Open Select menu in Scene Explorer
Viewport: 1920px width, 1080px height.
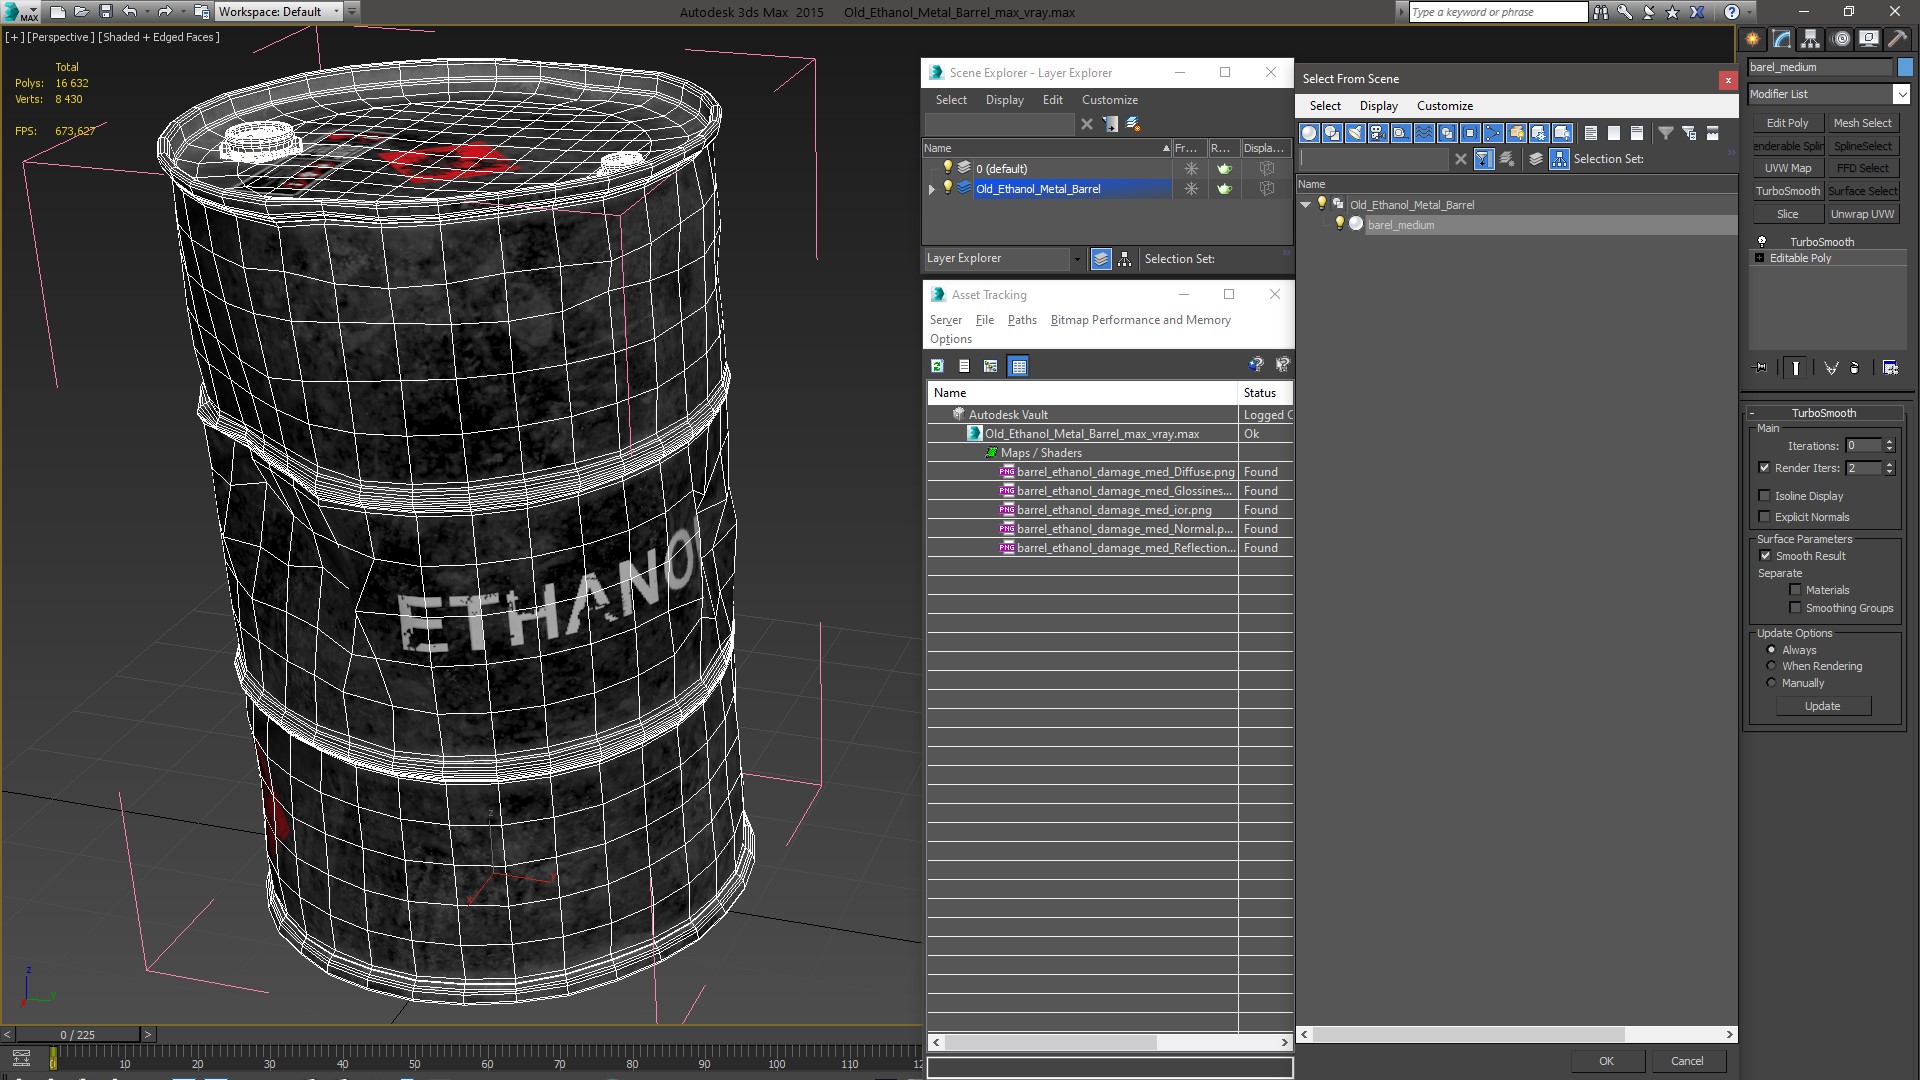tap(951, 100)
